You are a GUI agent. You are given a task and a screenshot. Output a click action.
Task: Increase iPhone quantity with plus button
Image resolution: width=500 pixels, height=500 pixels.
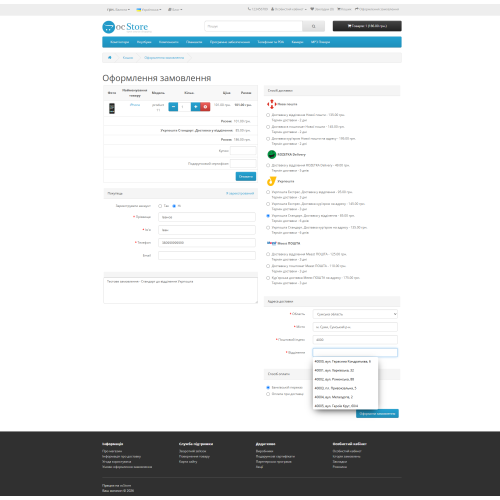pos(196,107)
